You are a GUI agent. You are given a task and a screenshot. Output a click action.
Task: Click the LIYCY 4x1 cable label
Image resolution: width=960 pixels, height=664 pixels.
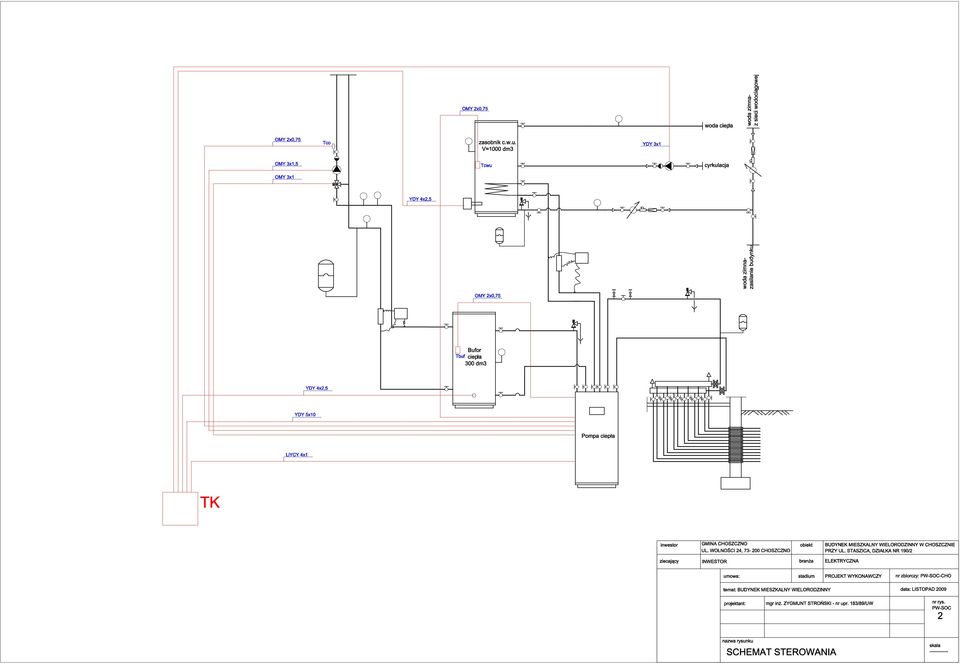point(296,455)
